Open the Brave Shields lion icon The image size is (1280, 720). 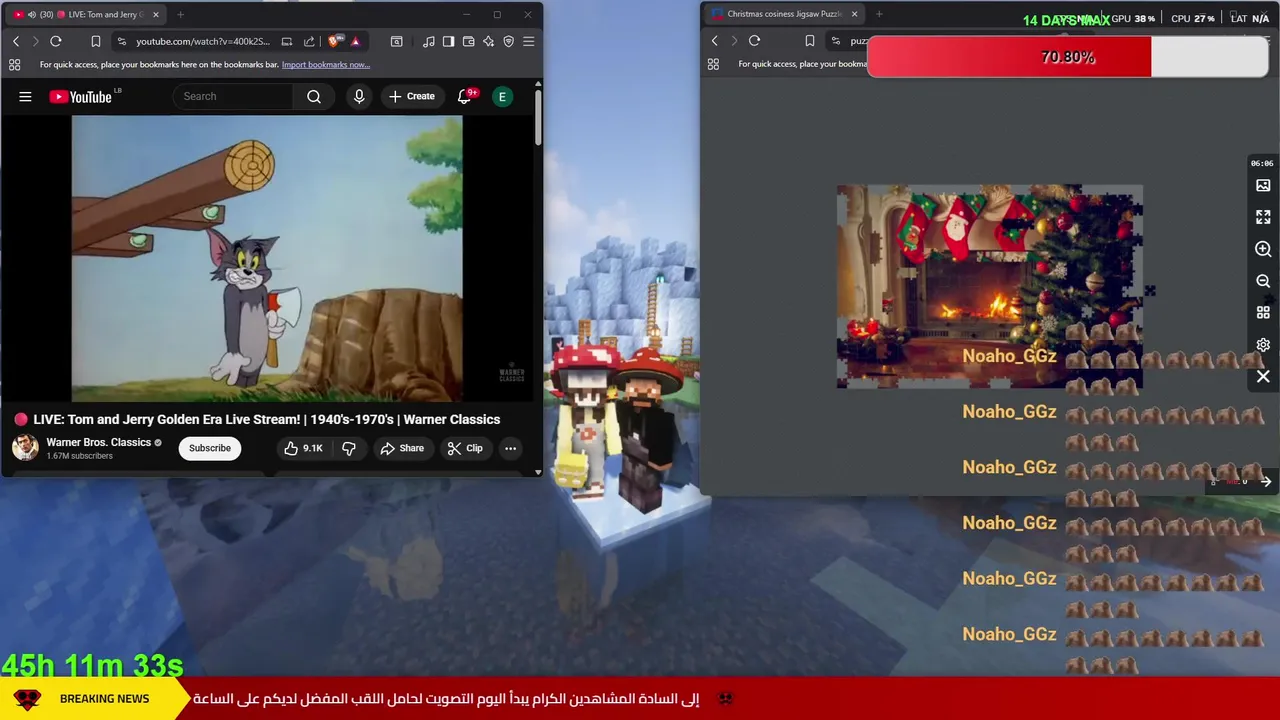pos(334,41)
